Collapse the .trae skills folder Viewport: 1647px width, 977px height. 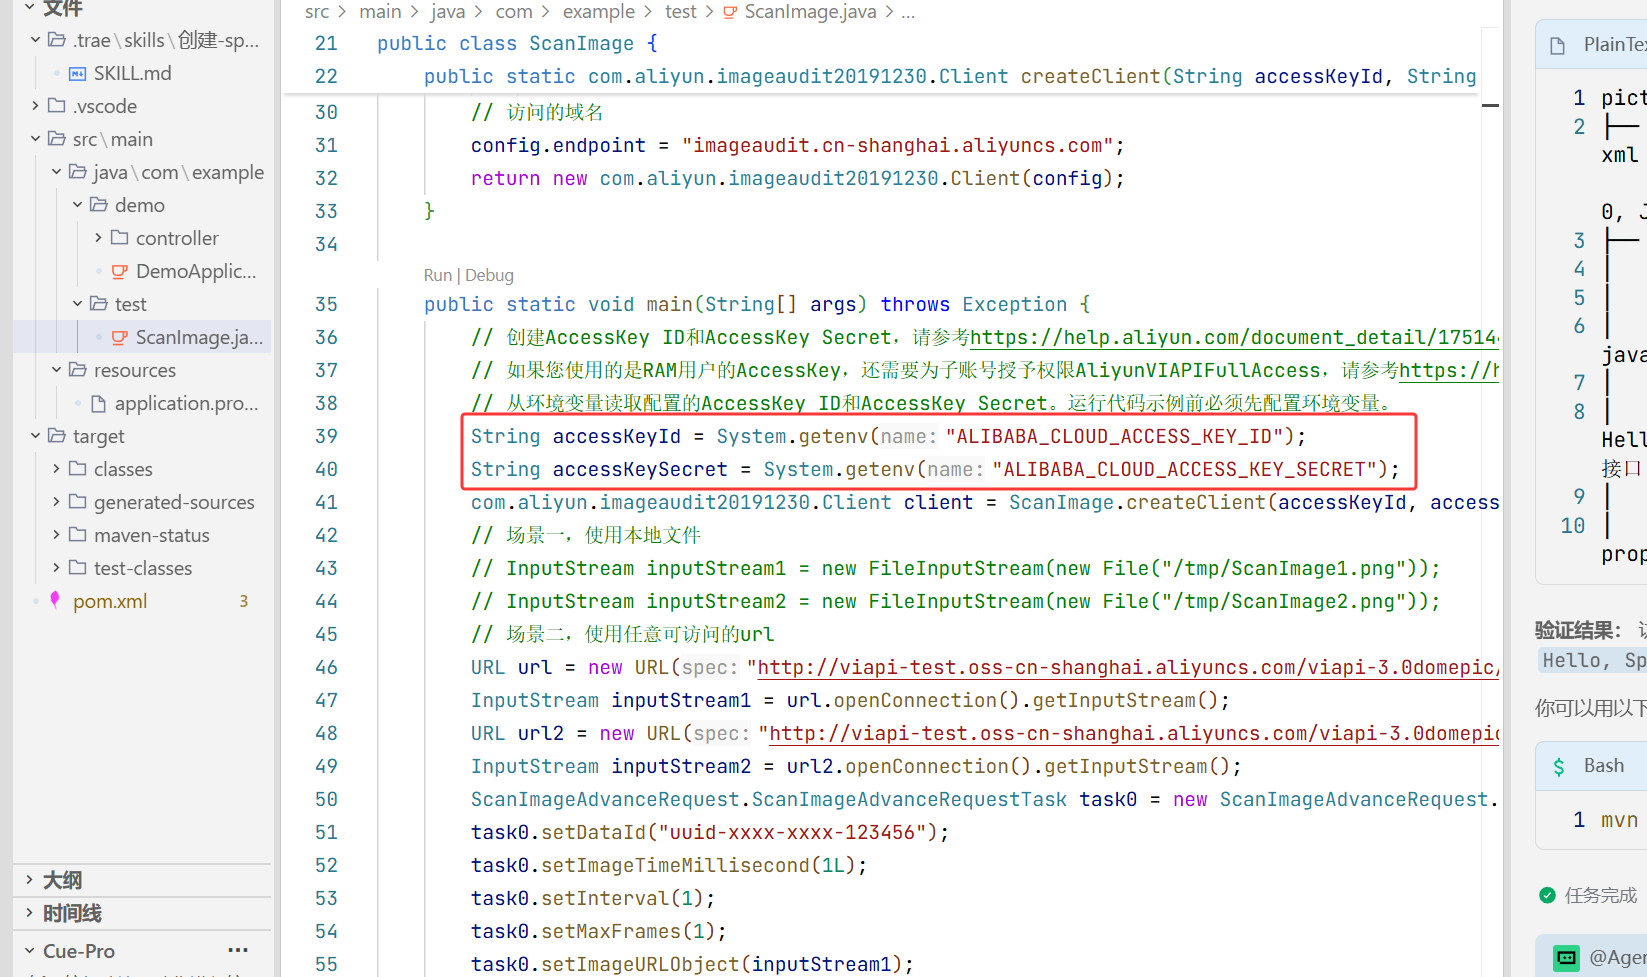[x=35, y=40]
